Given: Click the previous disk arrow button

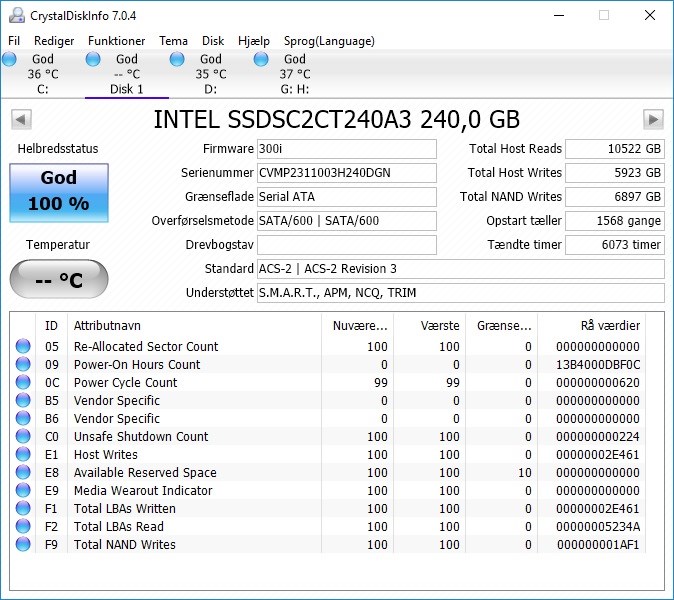Looking at the screenshot, I should (21, 119).
